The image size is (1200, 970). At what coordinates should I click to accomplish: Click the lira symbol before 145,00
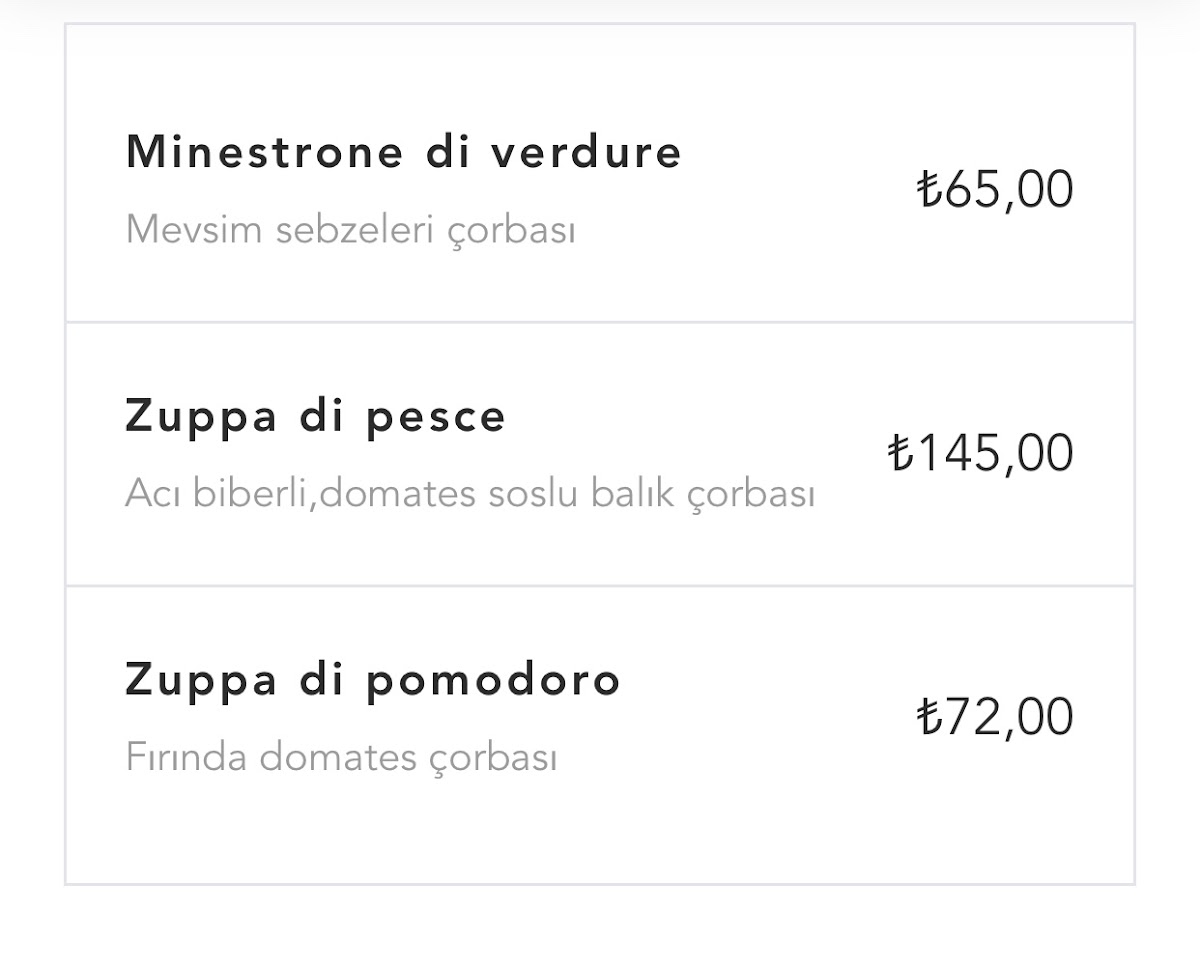tap(900, 452)
